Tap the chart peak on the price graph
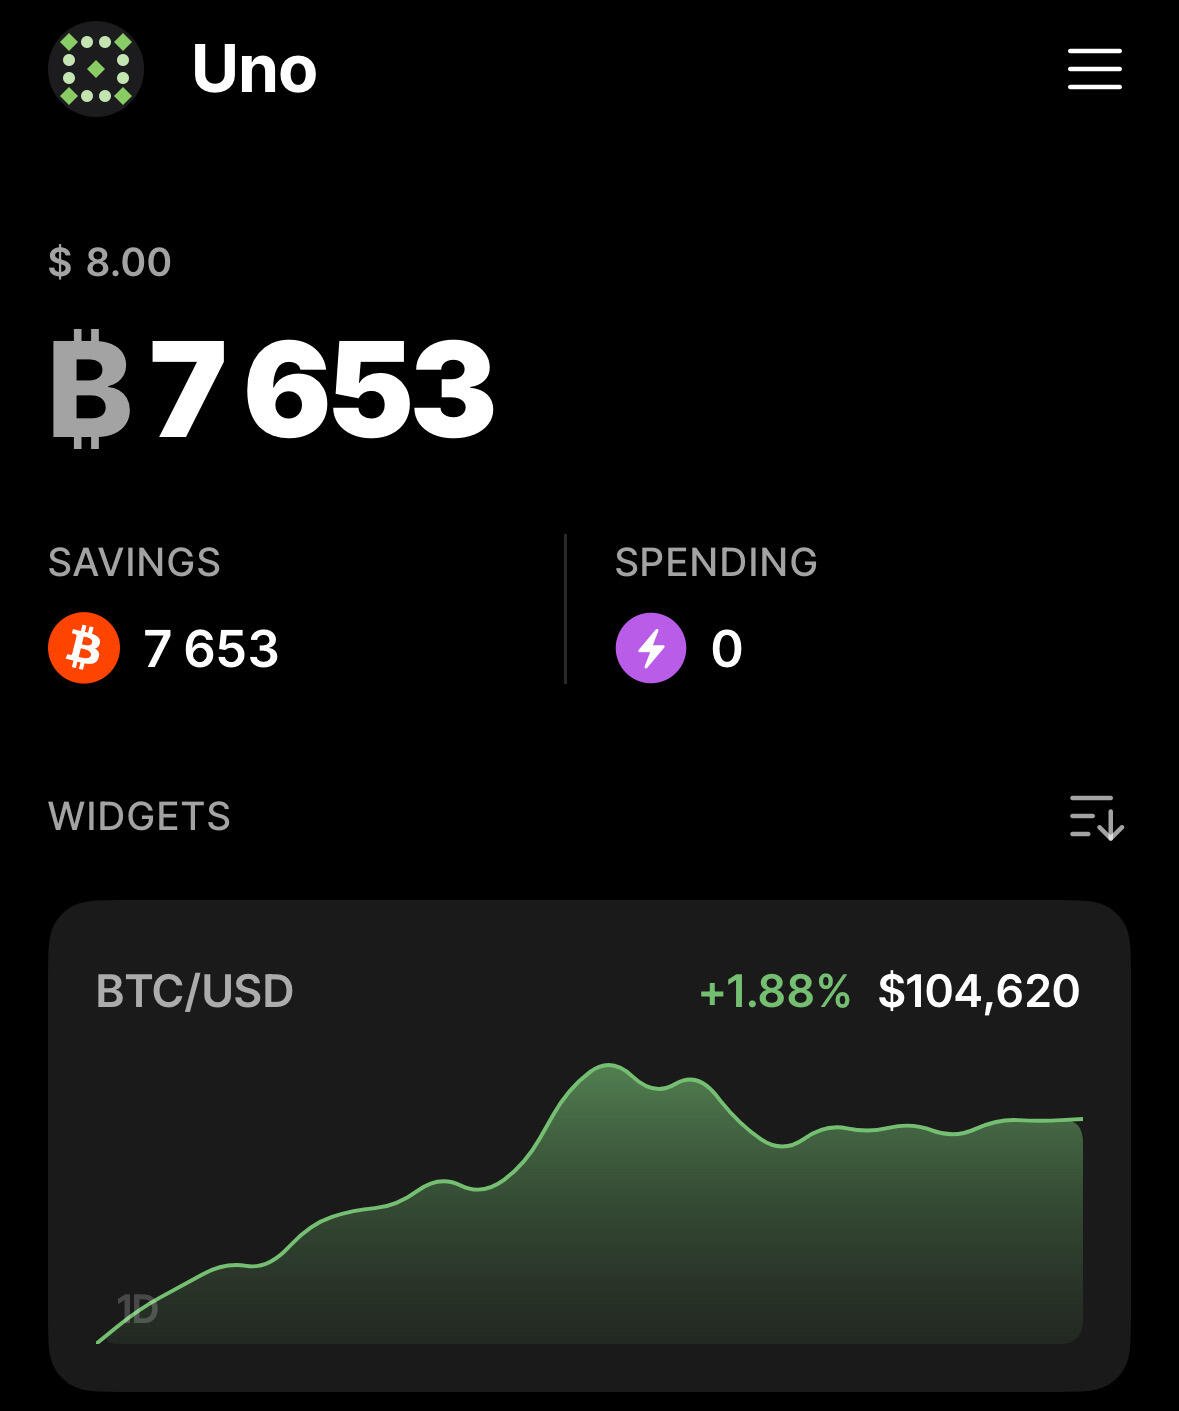This screenshot has height=1411, width=1179. (607, 1066)
